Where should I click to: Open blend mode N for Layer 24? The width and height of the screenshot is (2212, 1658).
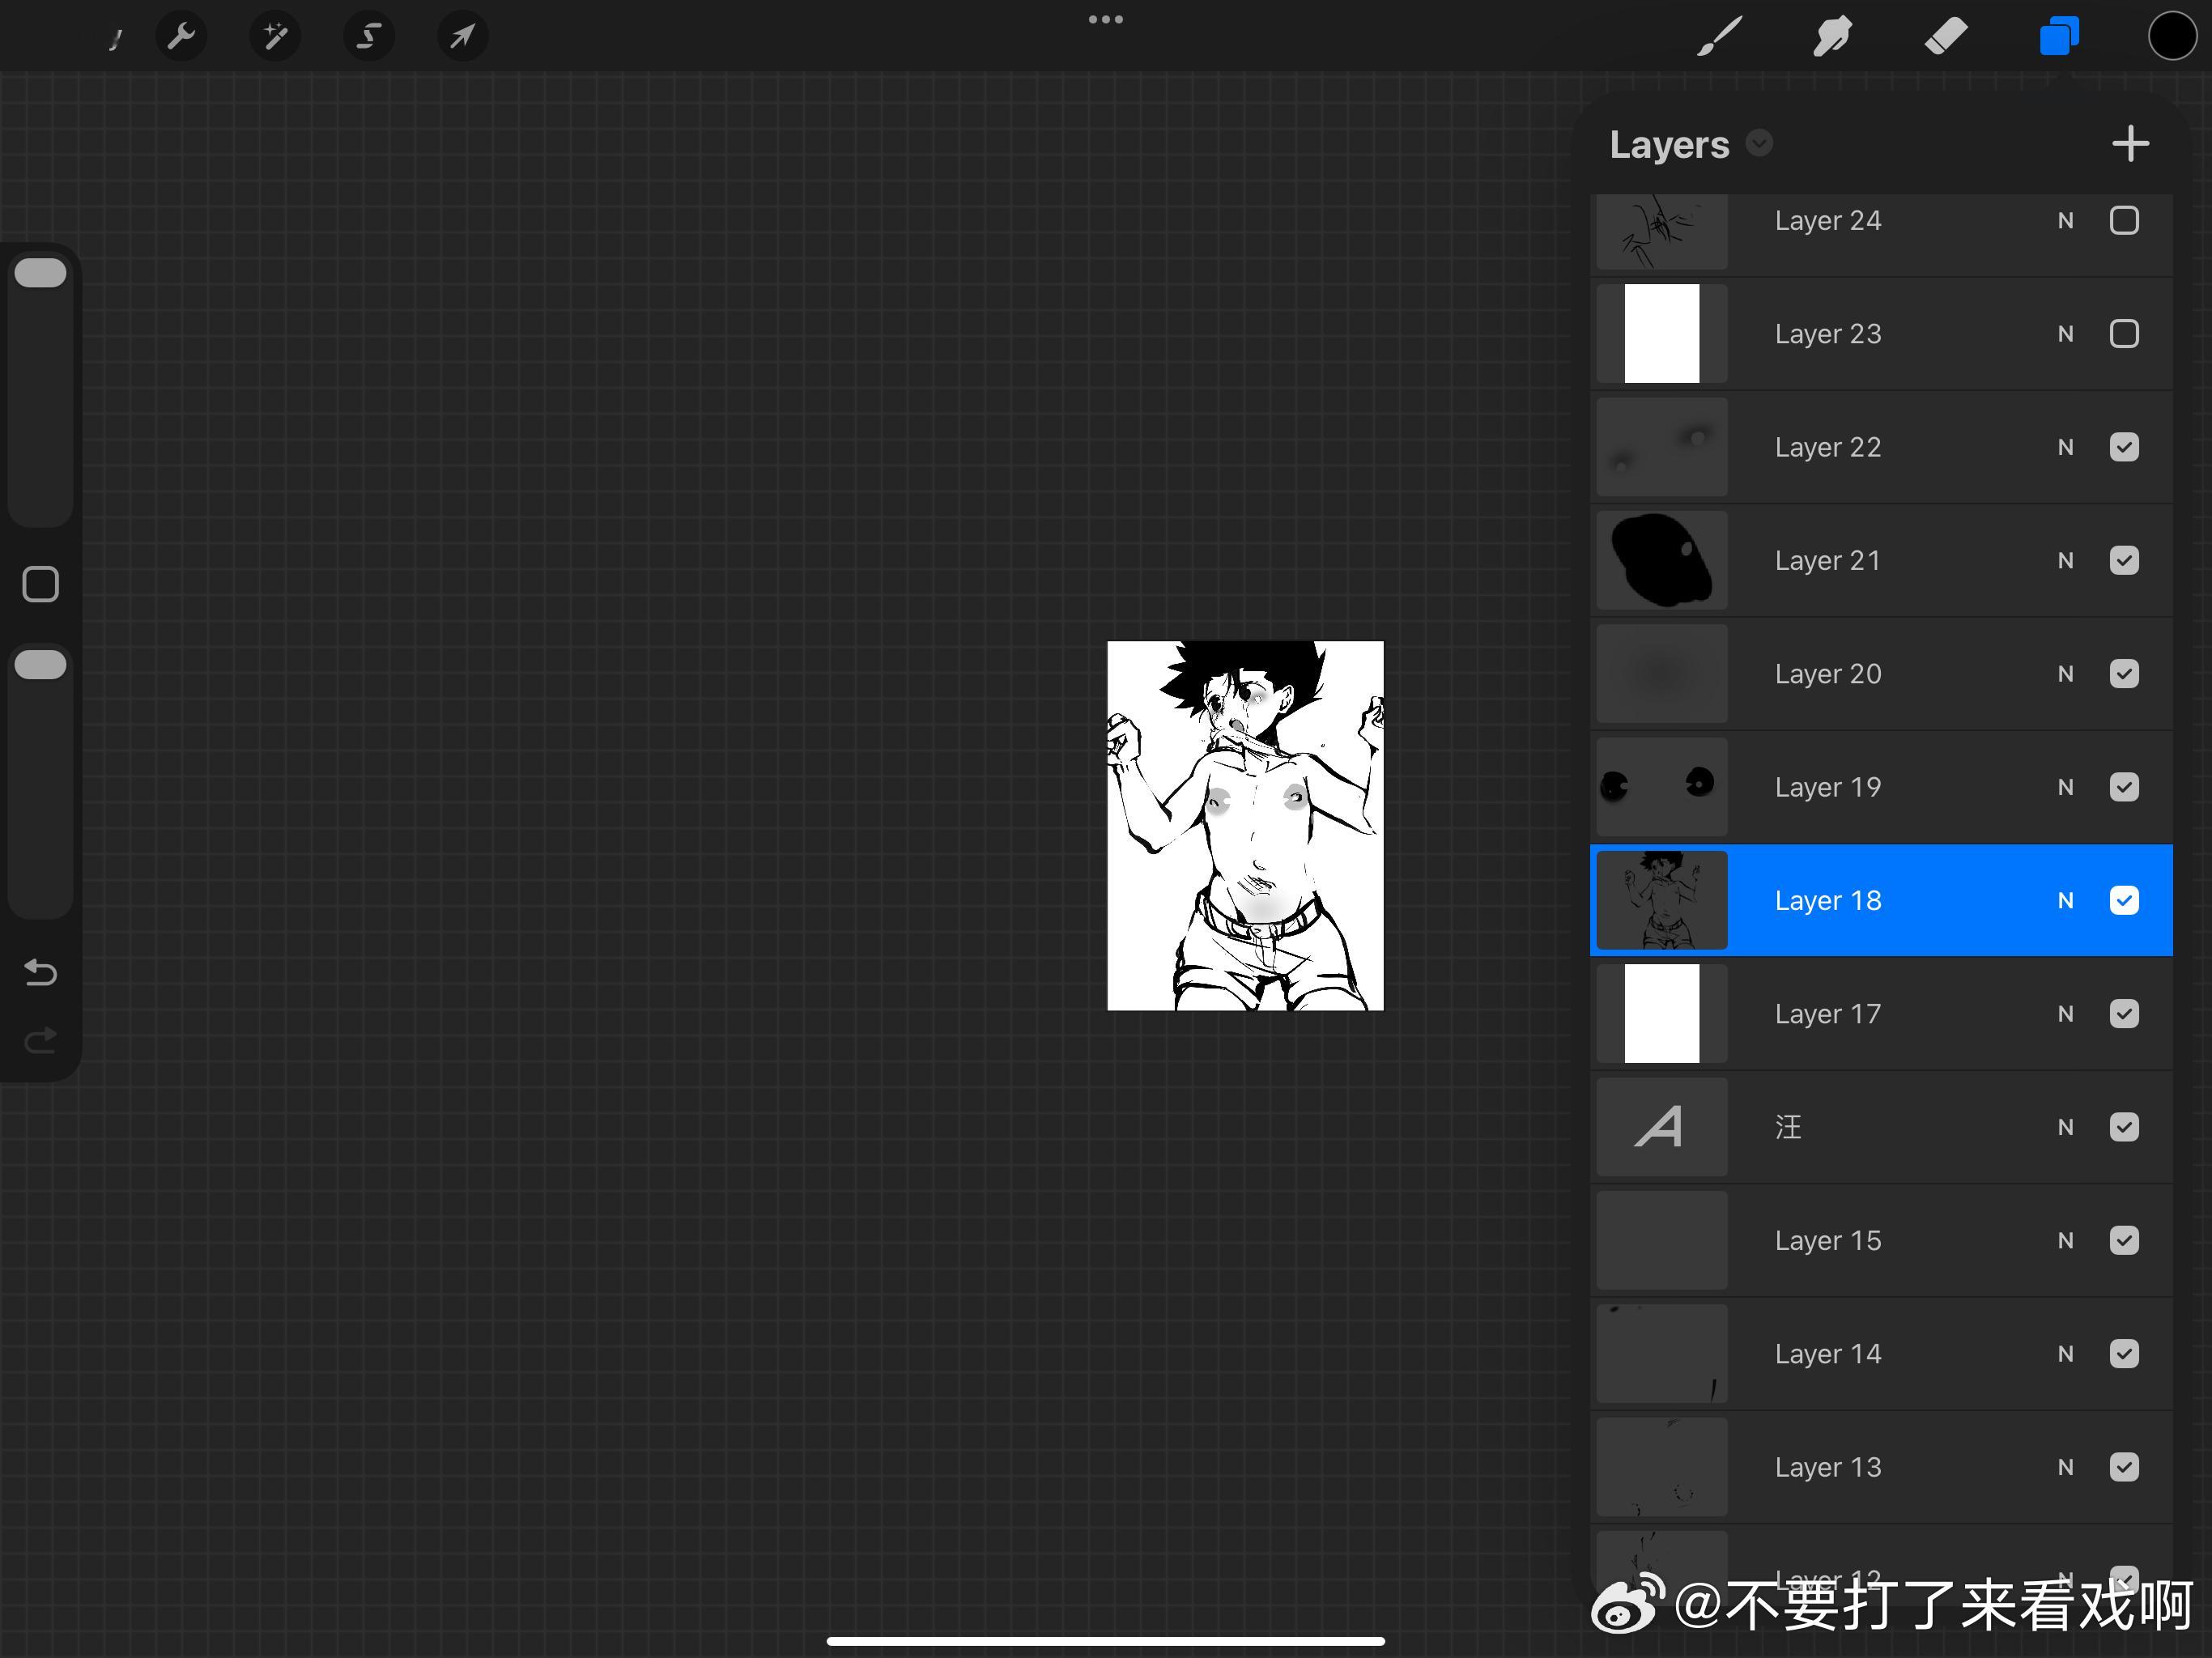click(2065, 220)
